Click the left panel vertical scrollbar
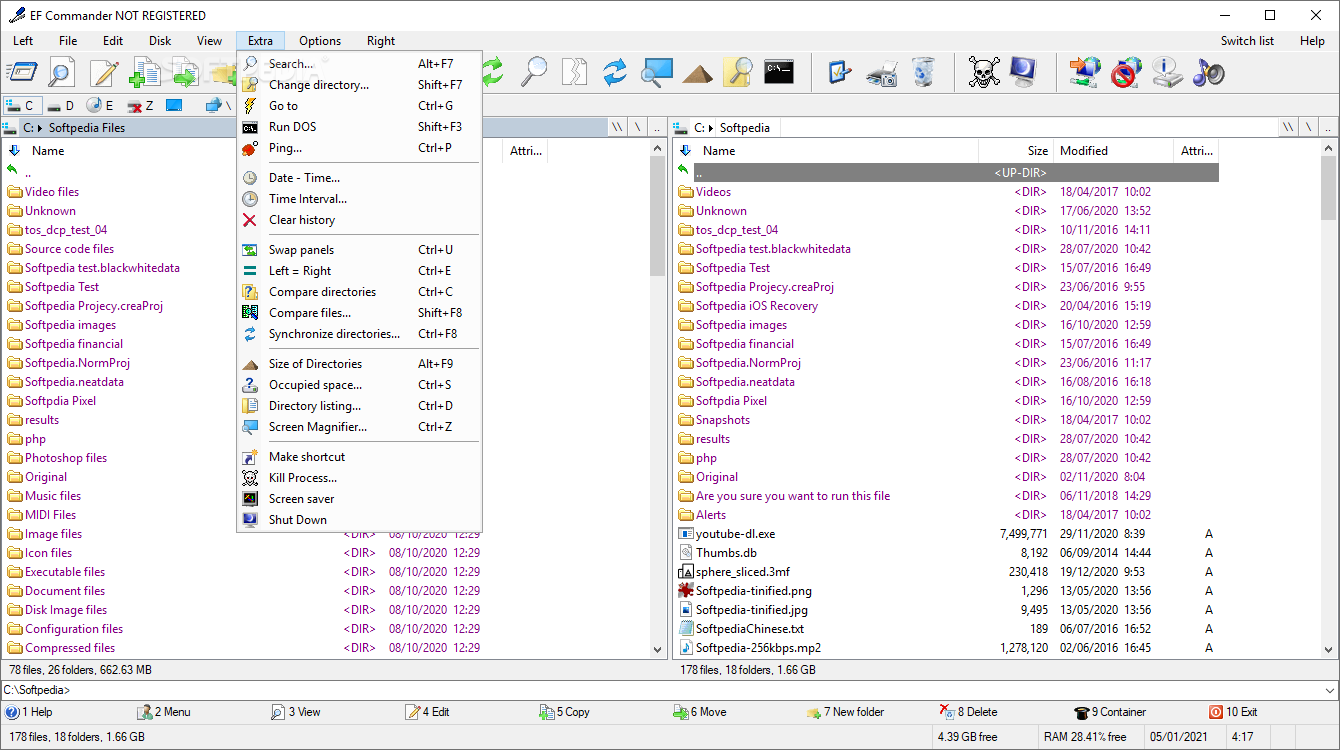This screenshot has height=750, width=1340. tap(658, 399)
